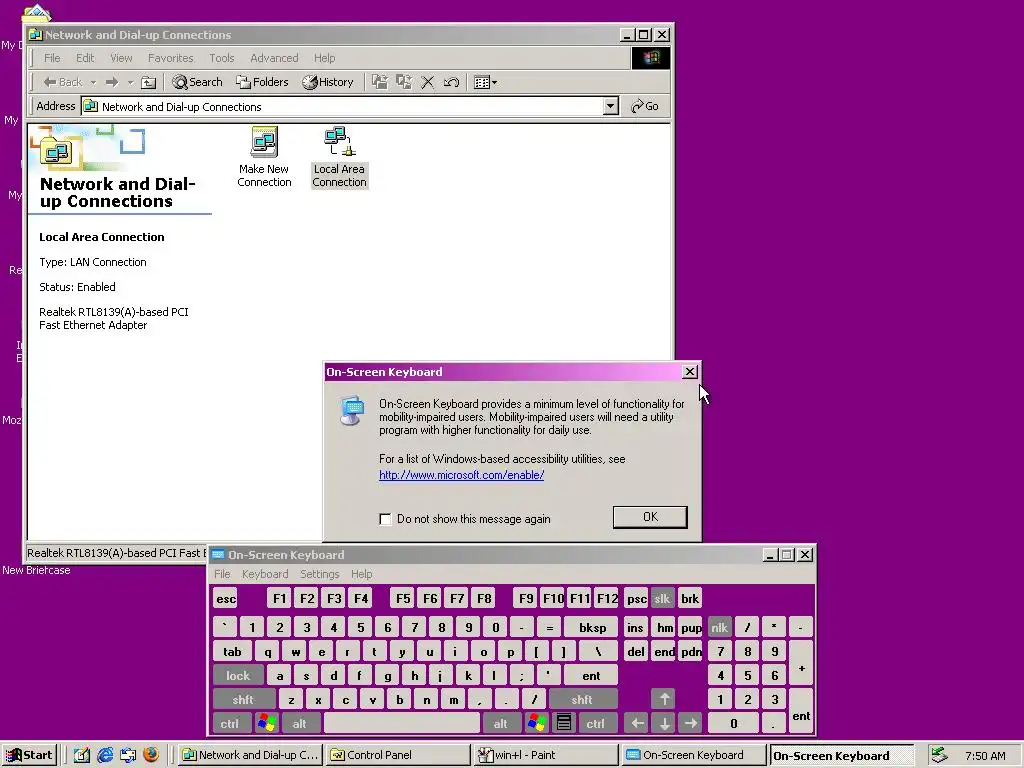Launch Outlook Express from quick launch
Image resolution: width=1024 pixels, height=768 pixels.
point(128,755)
